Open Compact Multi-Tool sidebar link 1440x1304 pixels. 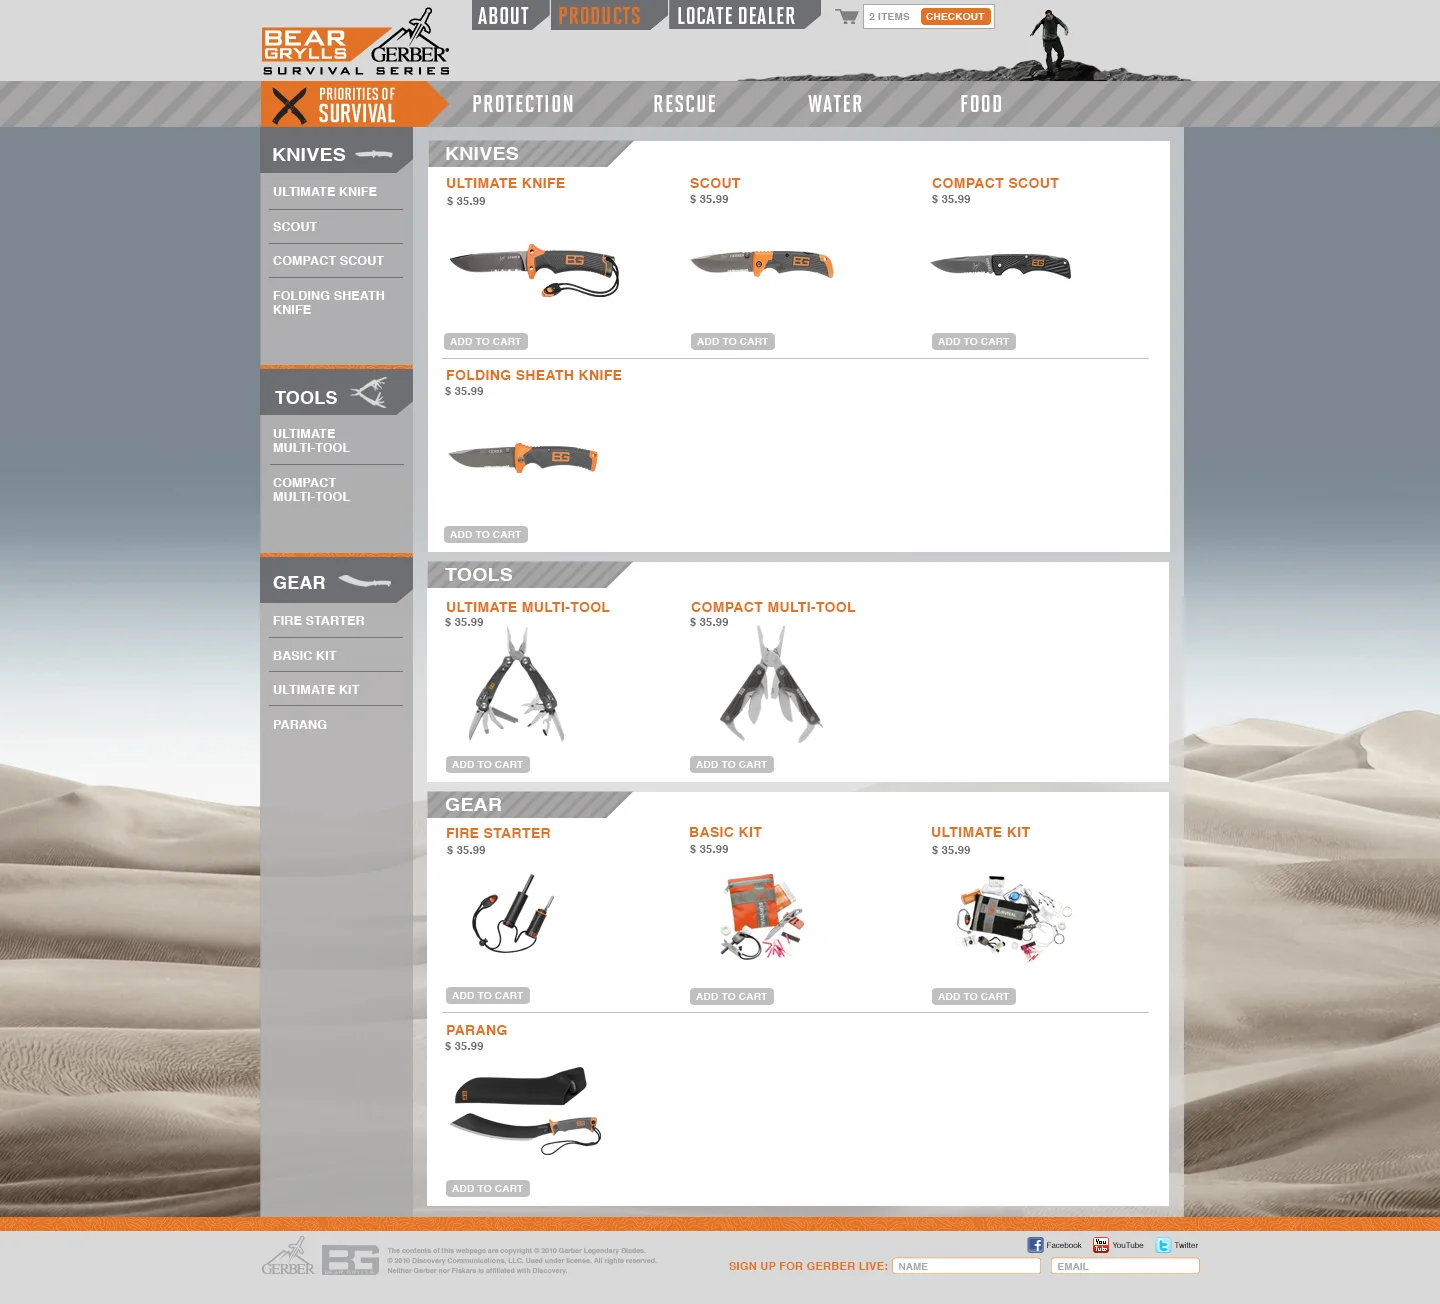click(x=312, y=490)
